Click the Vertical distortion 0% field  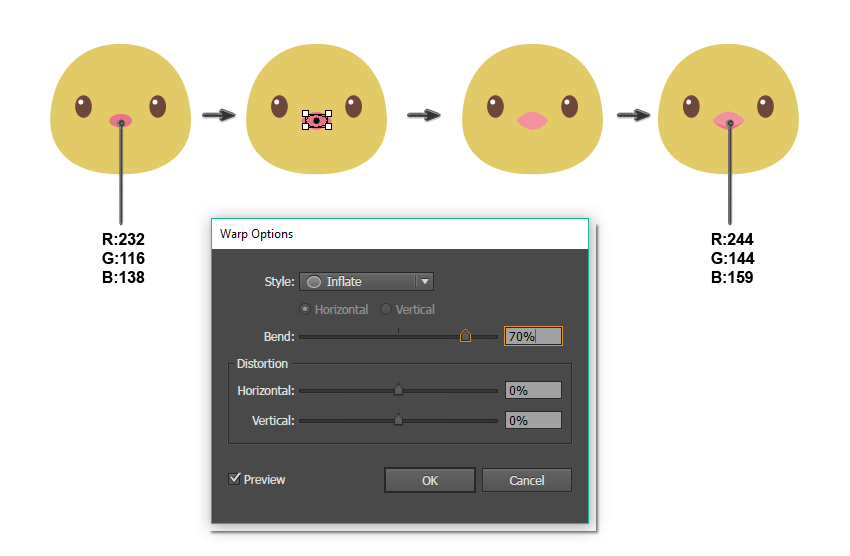(x=533, y=420)
